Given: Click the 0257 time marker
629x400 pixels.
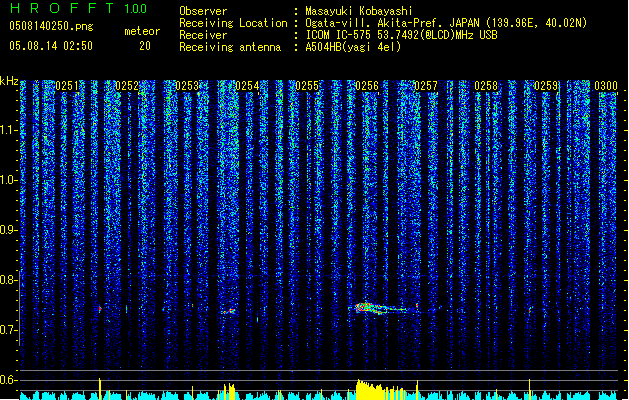Looking at the screenshot, I should [x=426, y=86].
